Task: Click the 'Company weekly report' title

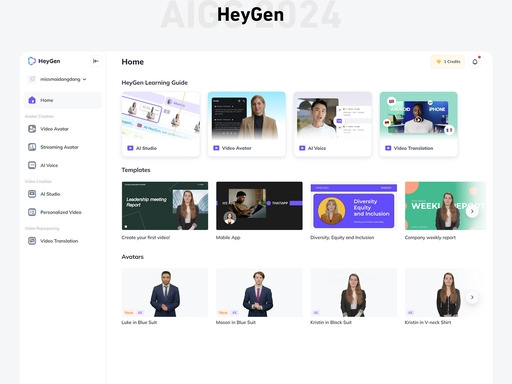Action: point(430,238)
